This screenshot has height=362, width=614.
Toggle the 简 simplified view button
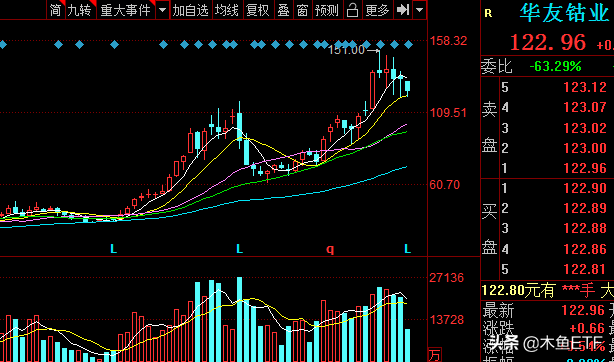[56, 10]
